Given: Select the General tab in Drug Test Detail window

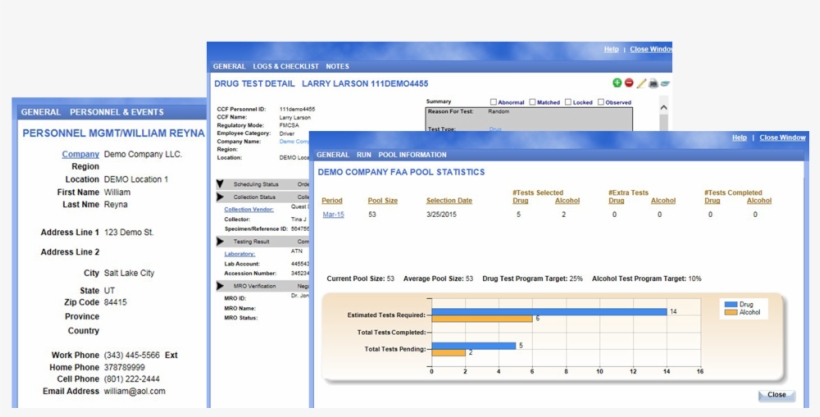Looking at the screenshot, I should click(x=229, y=66).
